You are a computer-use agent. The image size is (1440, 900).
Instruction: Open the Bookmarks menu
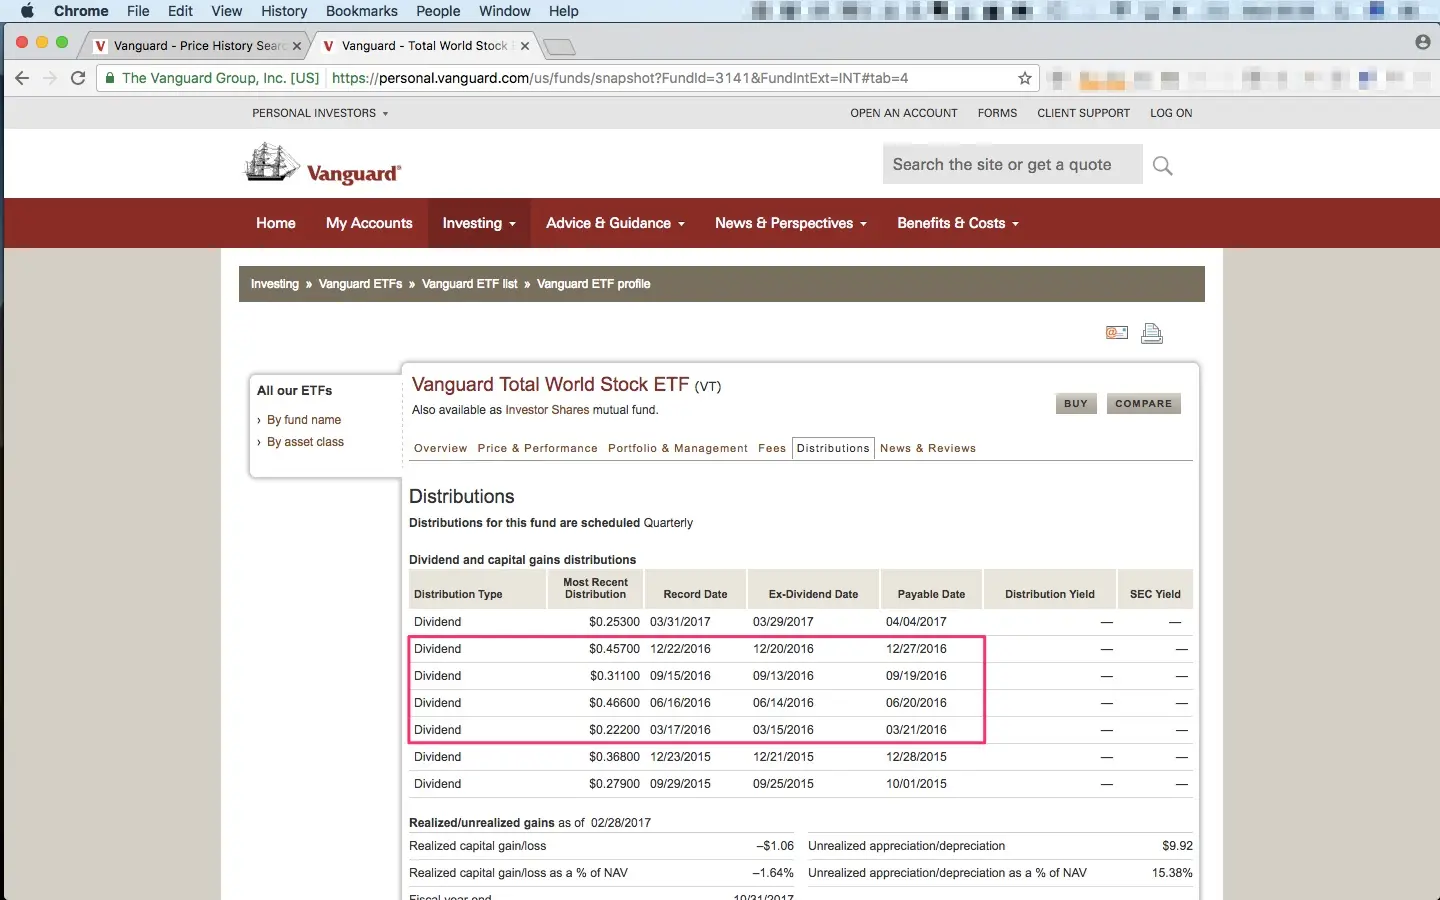click(x=362, y=11)
